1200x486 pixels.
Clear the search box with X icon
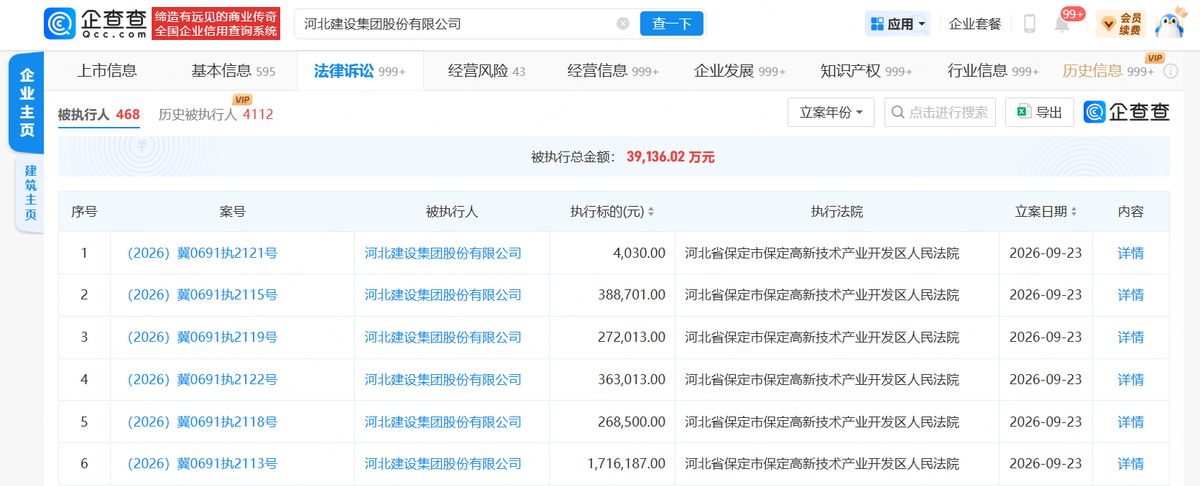tap(623, 23)
